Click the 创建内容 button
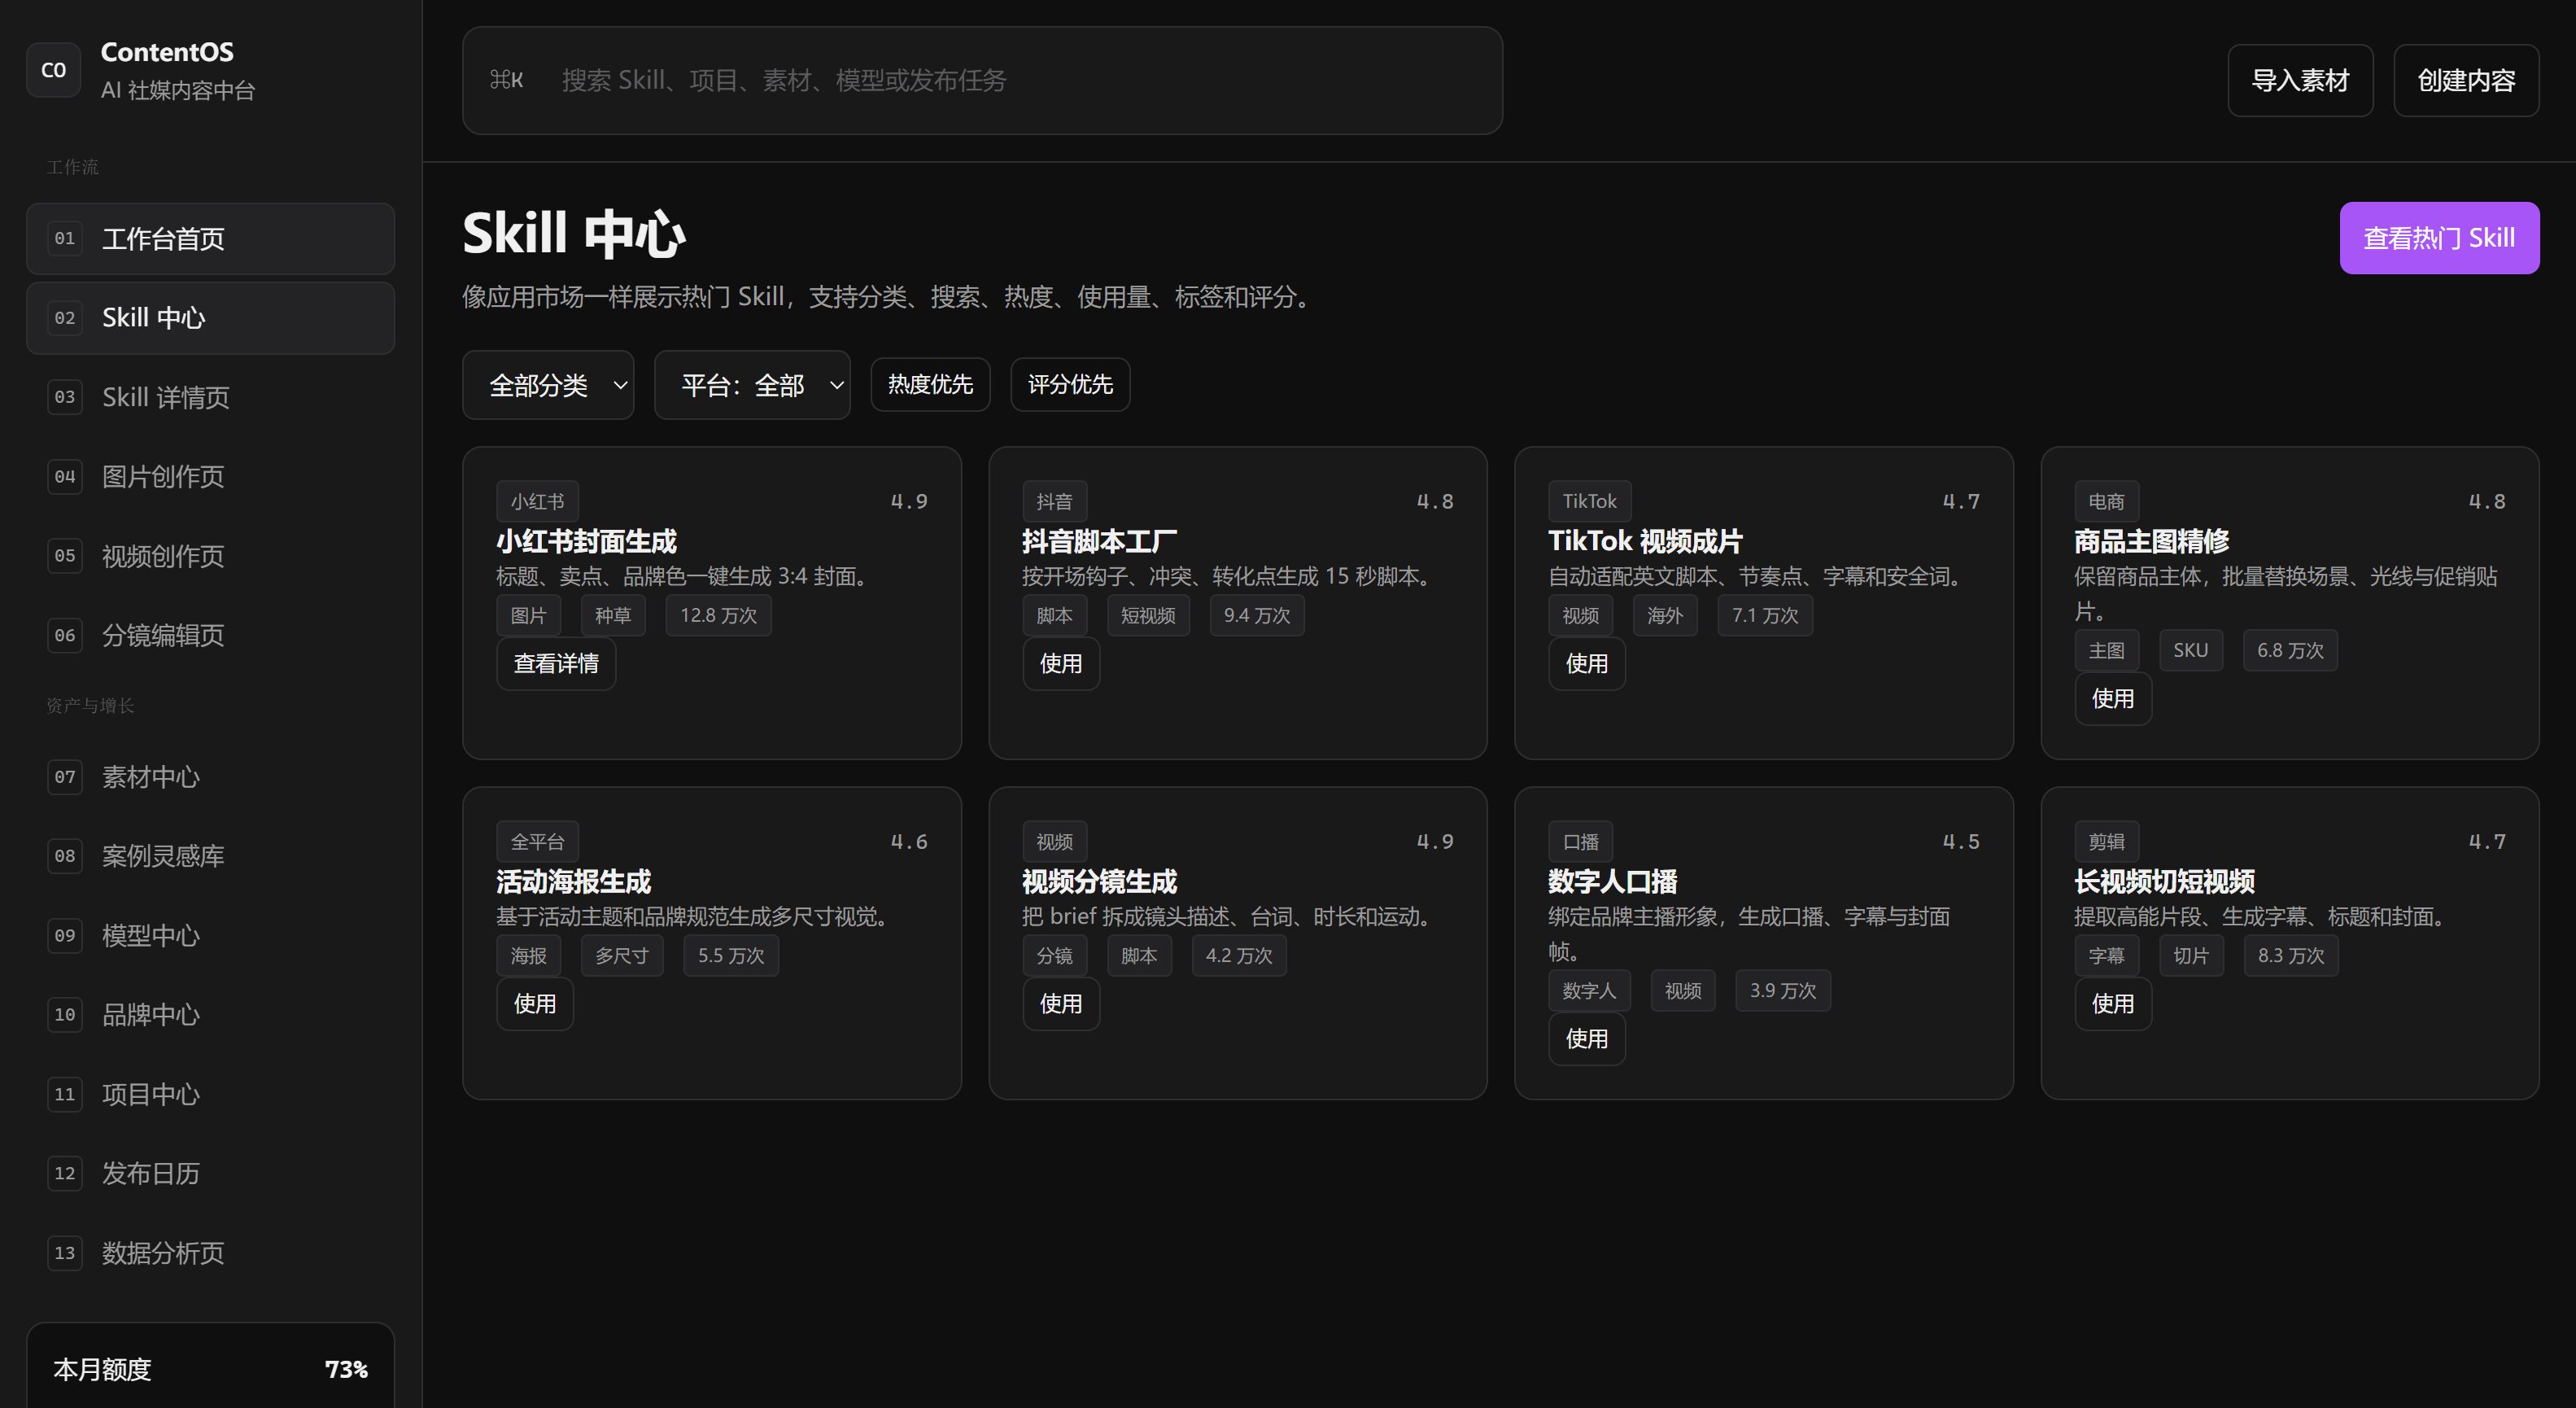The image size is (2576, 1408). 2466,80
